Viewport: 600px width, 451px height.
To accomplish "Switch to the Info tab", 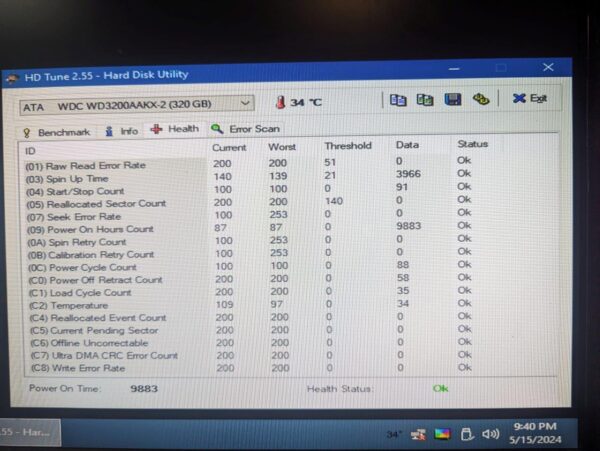I will pos(121,131).
